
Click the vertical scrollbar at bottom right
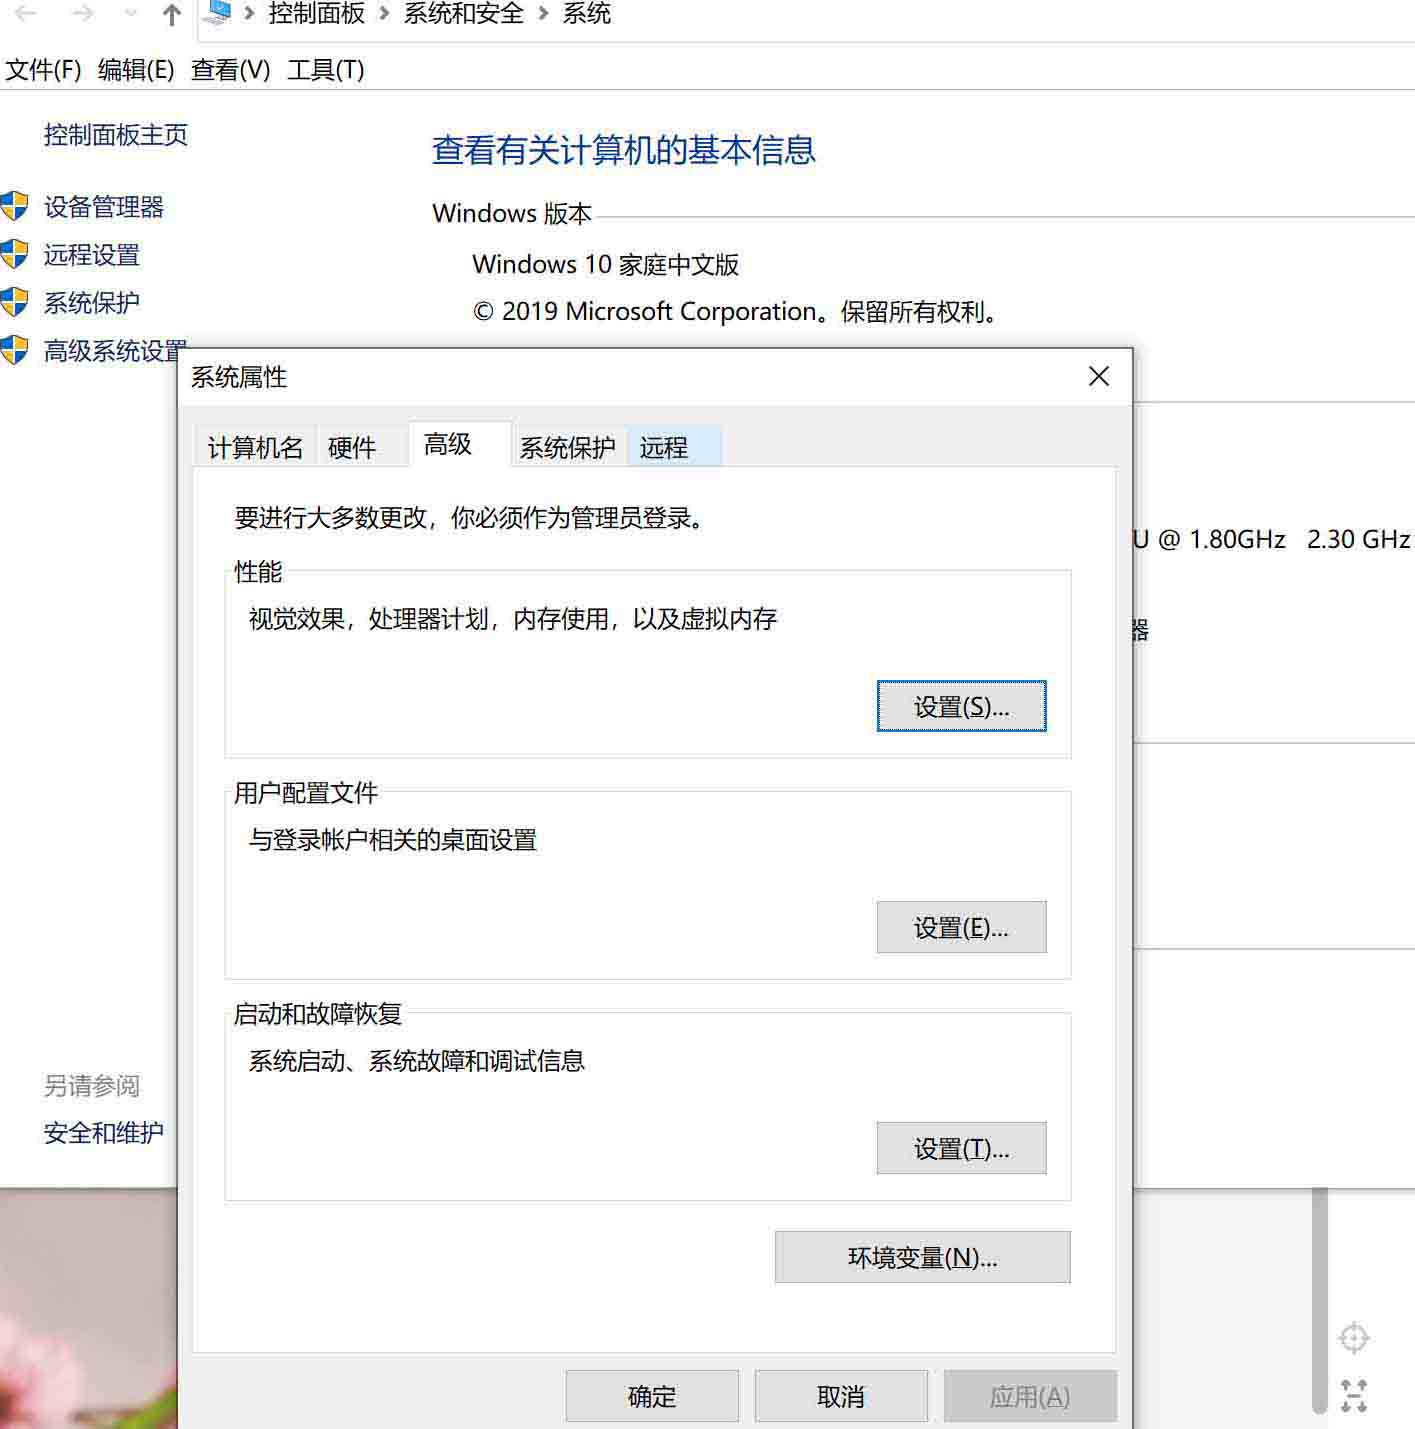point(1320,1300)
